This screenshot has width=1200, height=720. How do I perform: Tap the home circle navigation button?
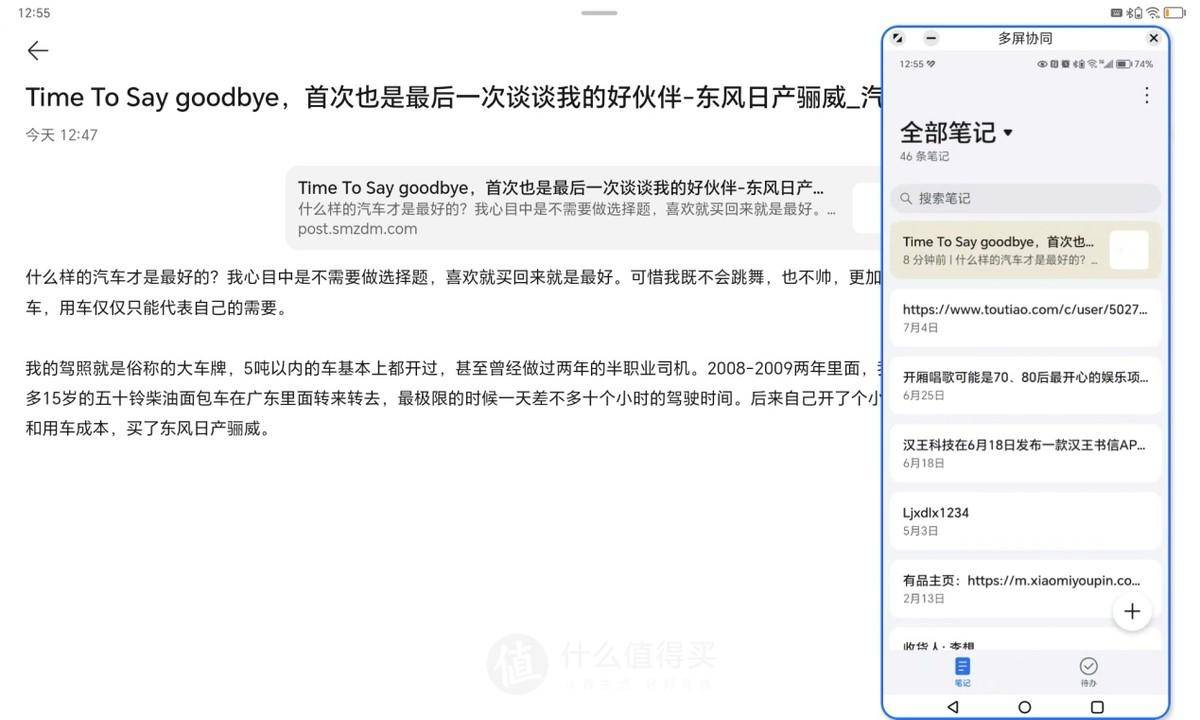click(x=1024, y=706)
